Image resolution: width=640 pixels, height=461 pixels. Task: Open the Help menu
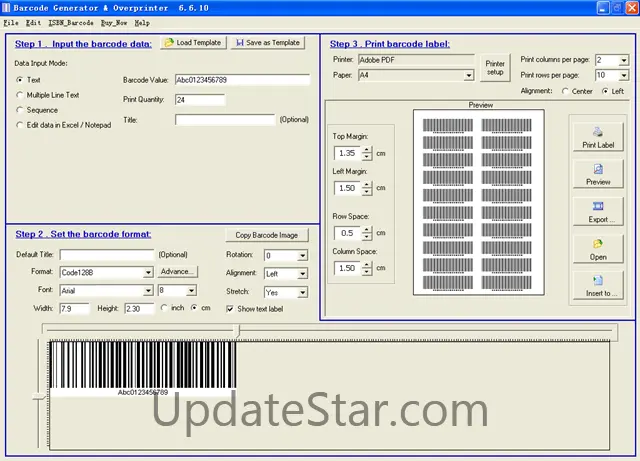141,21
